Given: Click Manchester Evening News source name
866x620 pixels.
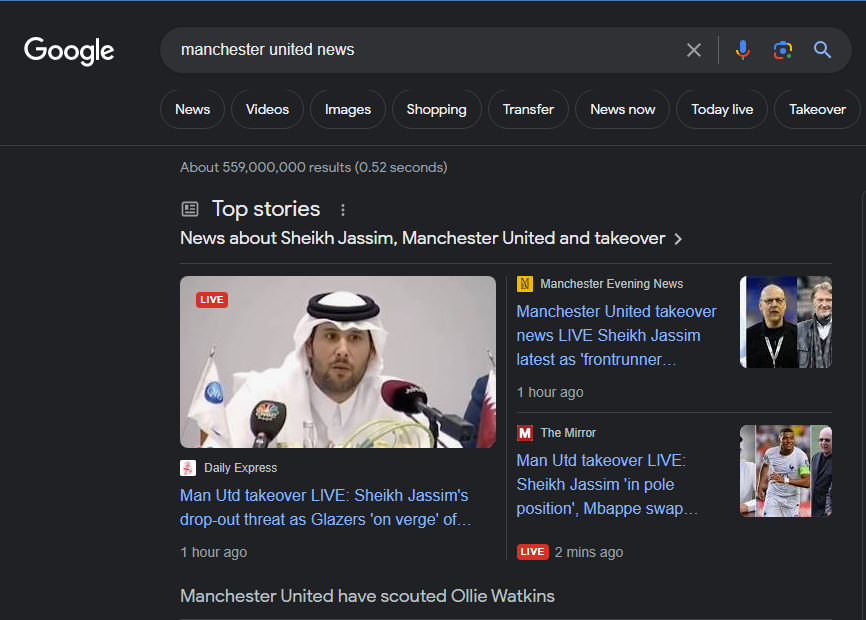Looking at the screenshot, I should point(611,284).
